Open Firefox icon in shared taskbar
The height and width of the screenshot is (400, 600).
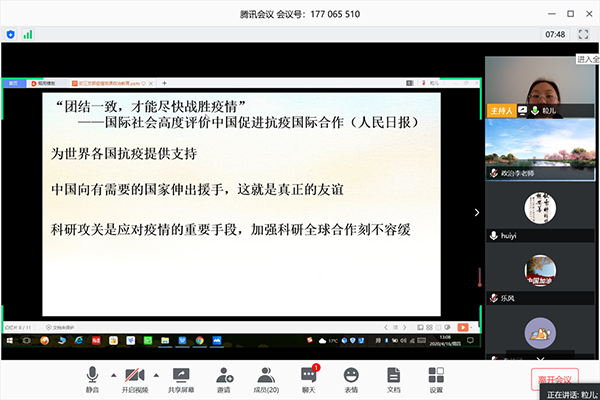pyautogui.click(x=44, y=340)
